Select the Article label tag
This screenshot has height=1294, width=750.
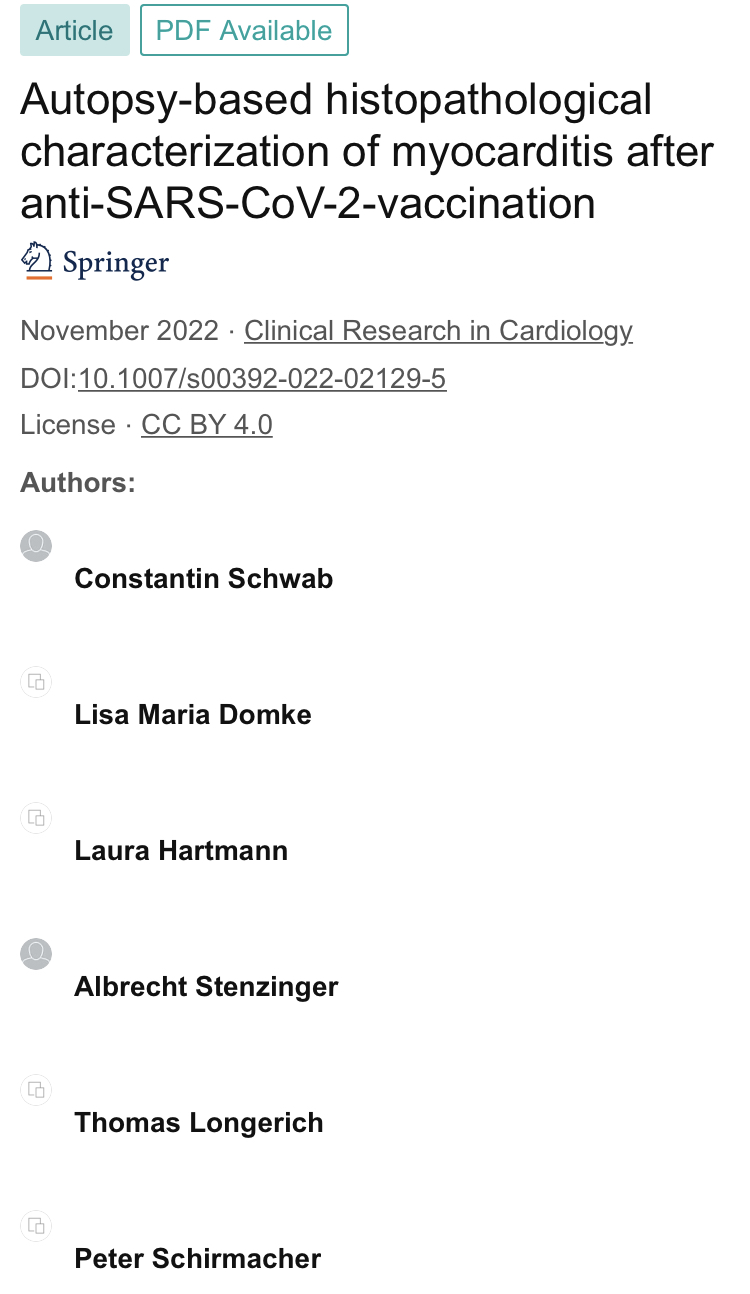point(75,30)
